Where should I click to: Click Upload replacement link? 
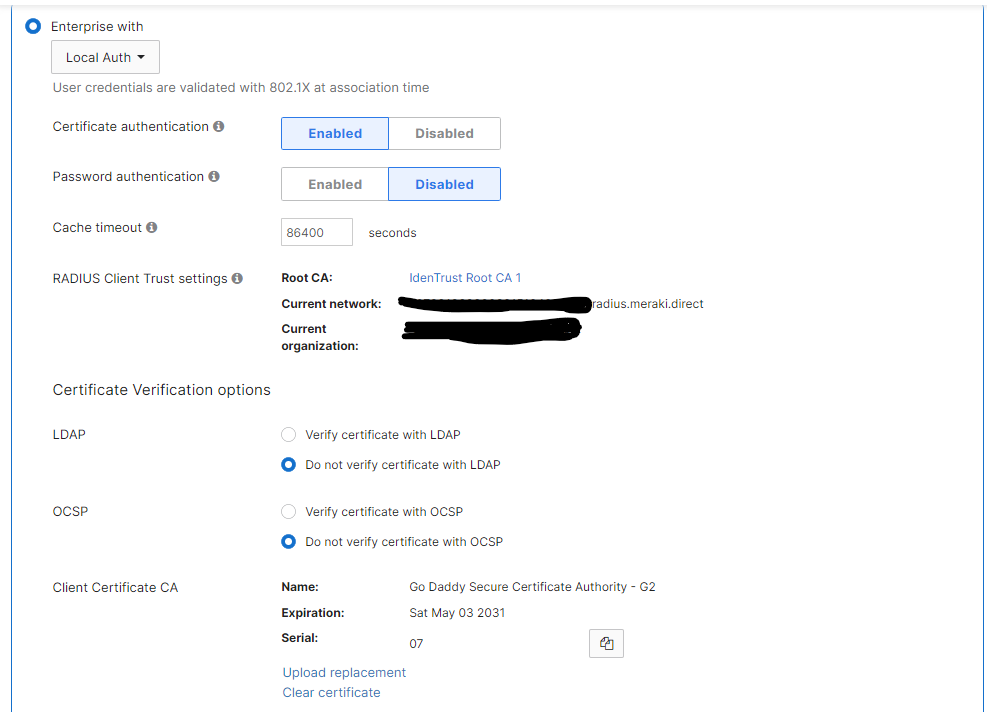click(344, 673)
